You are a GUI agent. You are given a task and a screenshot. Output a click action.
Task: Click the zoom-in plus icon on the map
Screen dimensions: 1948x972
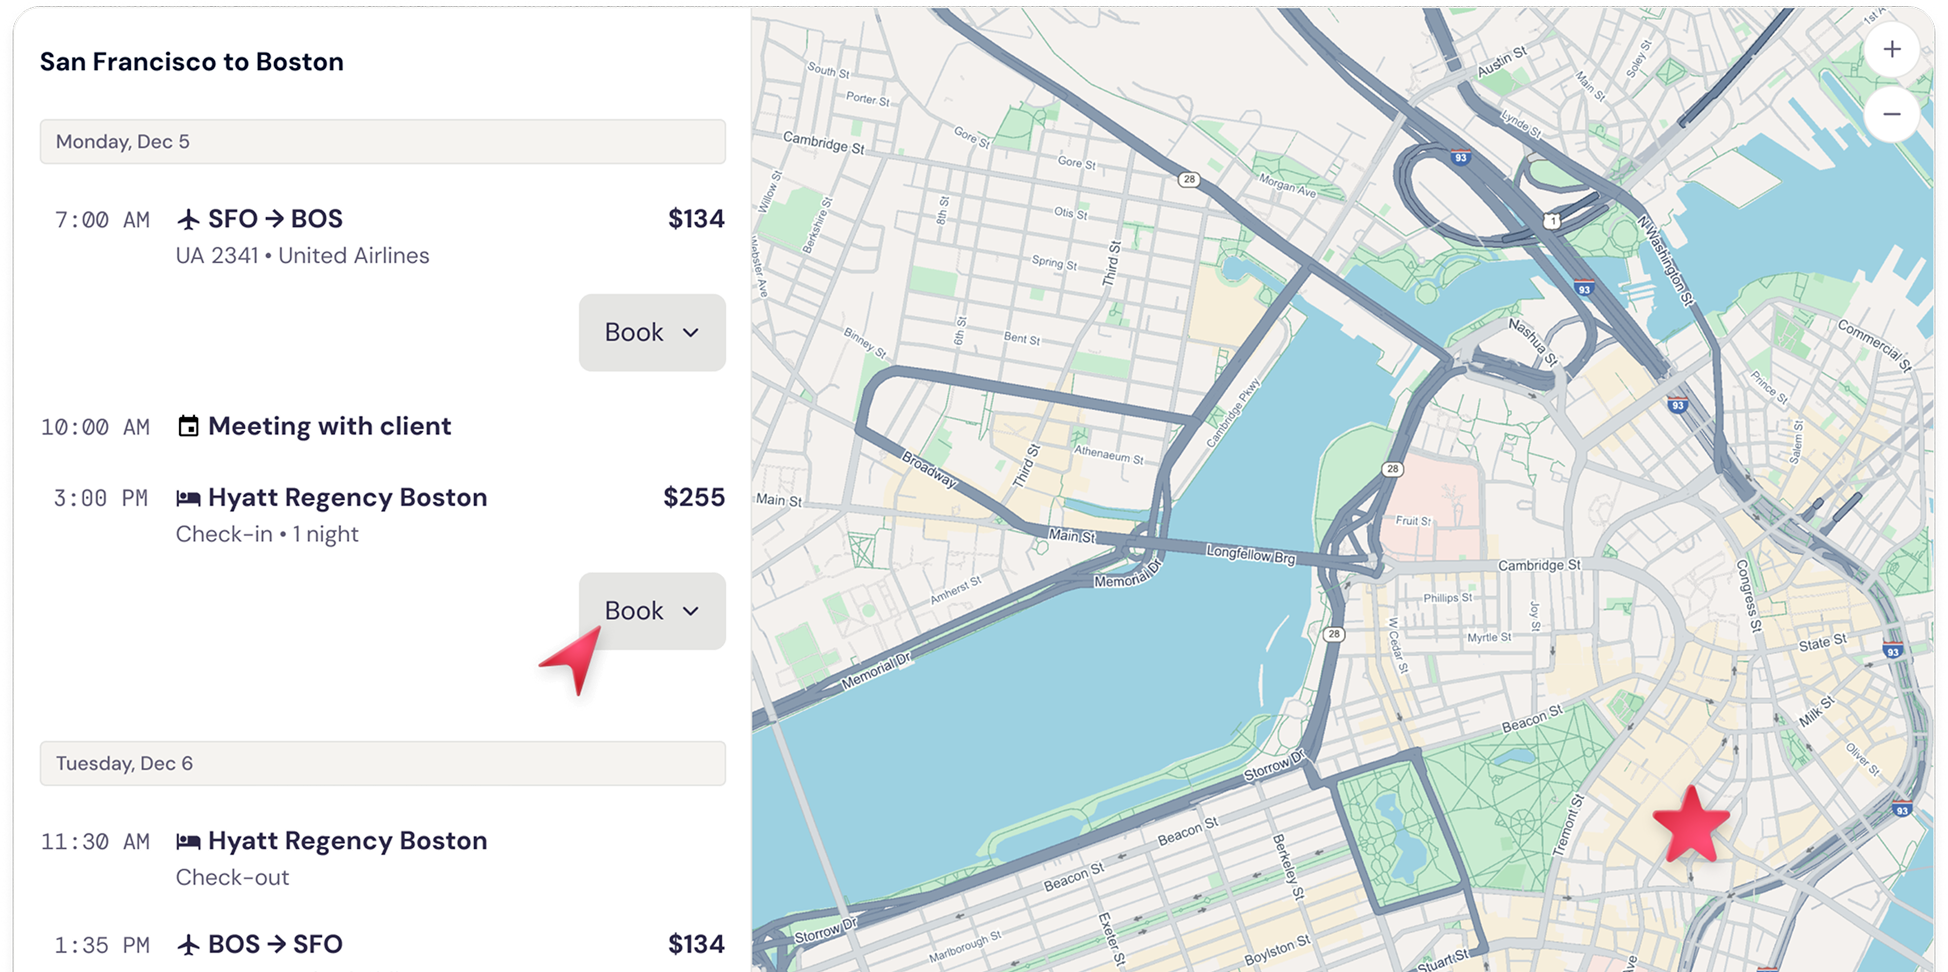(1893, 48)
